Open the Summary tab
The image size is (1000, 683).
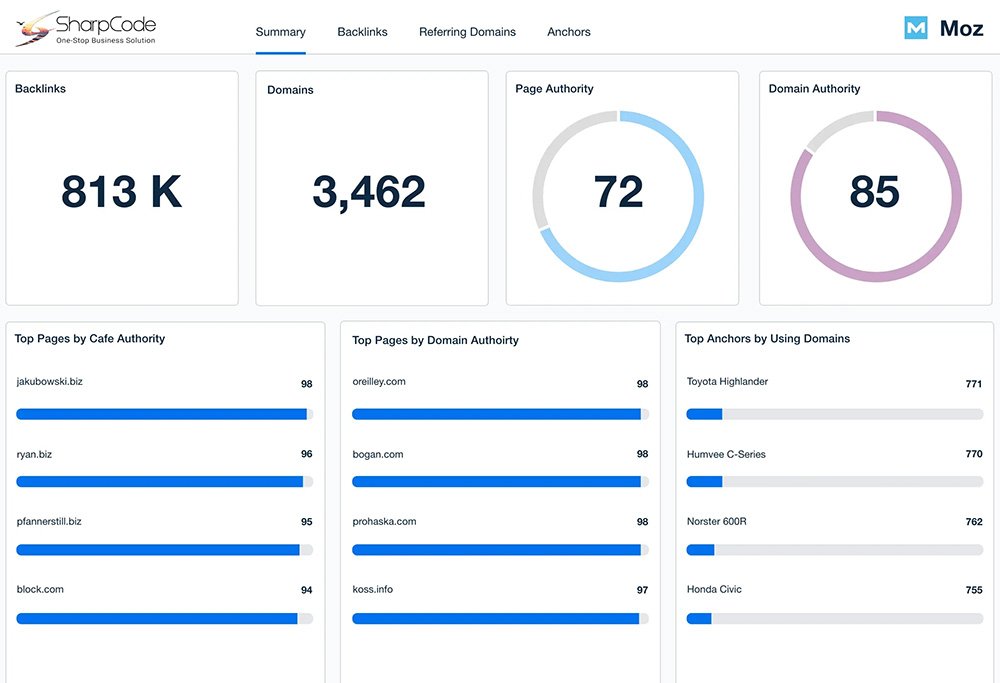pyautogui.click(x=280, y=32)
